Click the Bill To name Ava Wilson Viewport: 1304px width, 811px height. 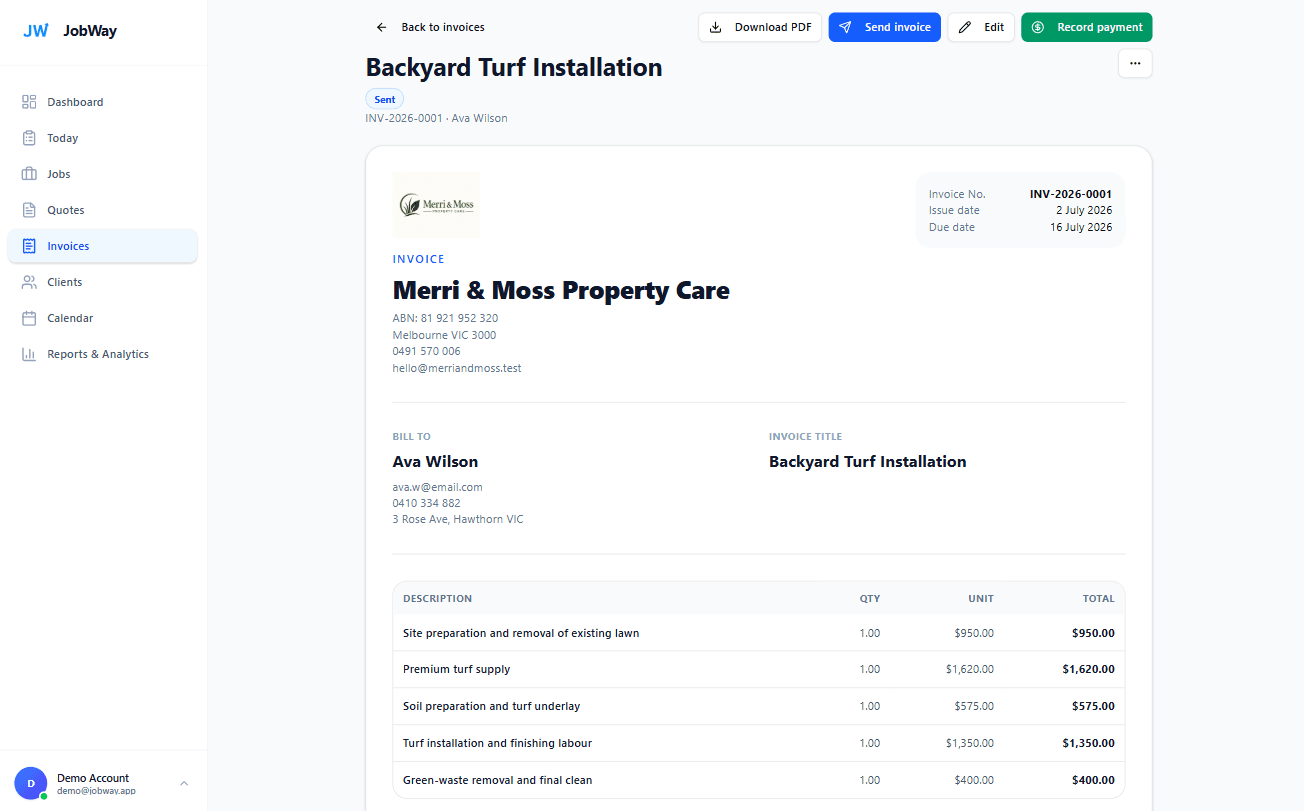(x=435, y=461)
